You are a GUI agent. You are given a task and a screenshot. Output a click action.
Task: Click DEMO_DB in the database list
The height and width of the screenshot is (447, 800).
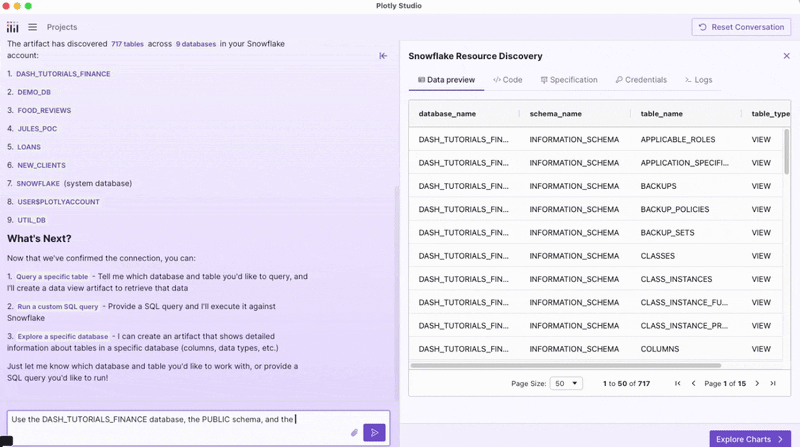click(34, 92)
